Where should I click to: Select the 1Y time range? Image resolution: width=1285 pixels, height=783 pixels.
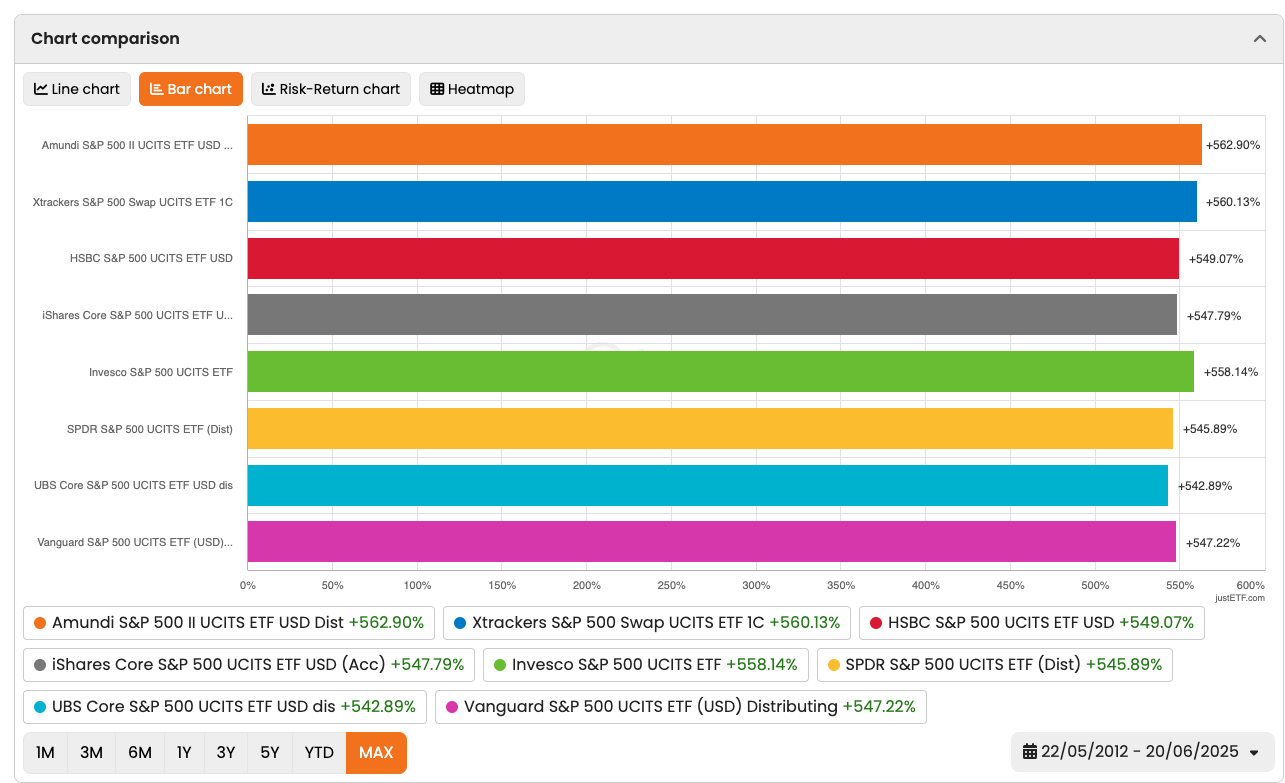[x=184, y=752]
